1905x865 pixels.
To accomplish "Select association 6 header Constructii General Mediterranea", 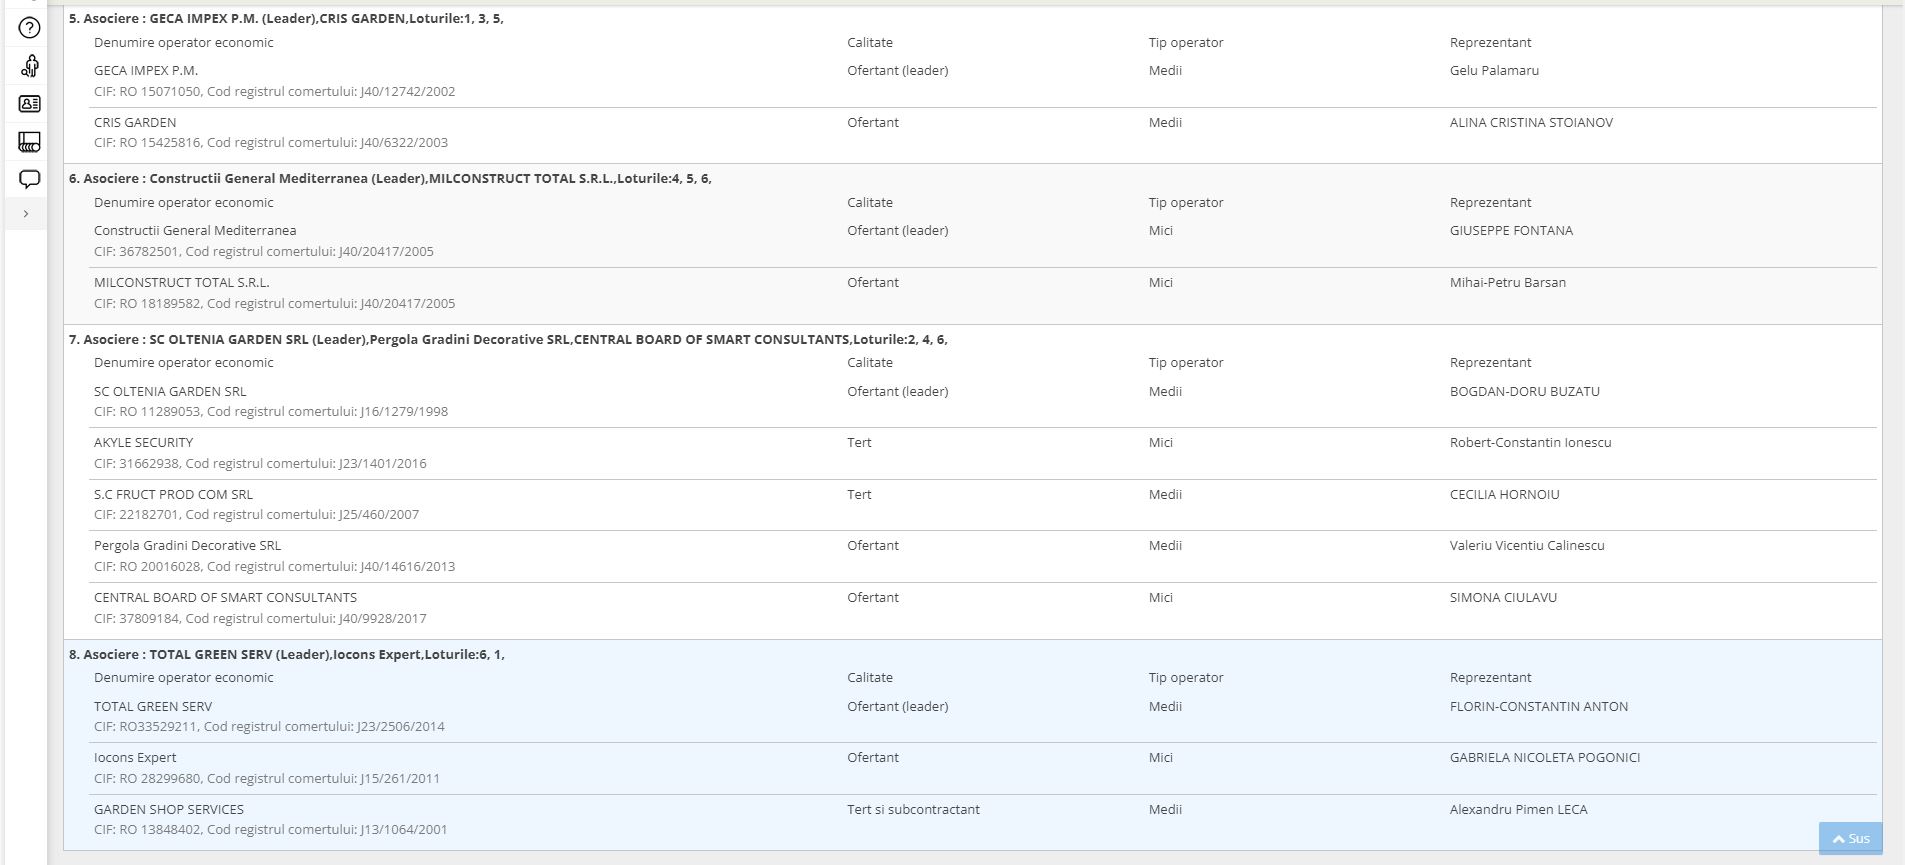I will [x=390, y=178].
